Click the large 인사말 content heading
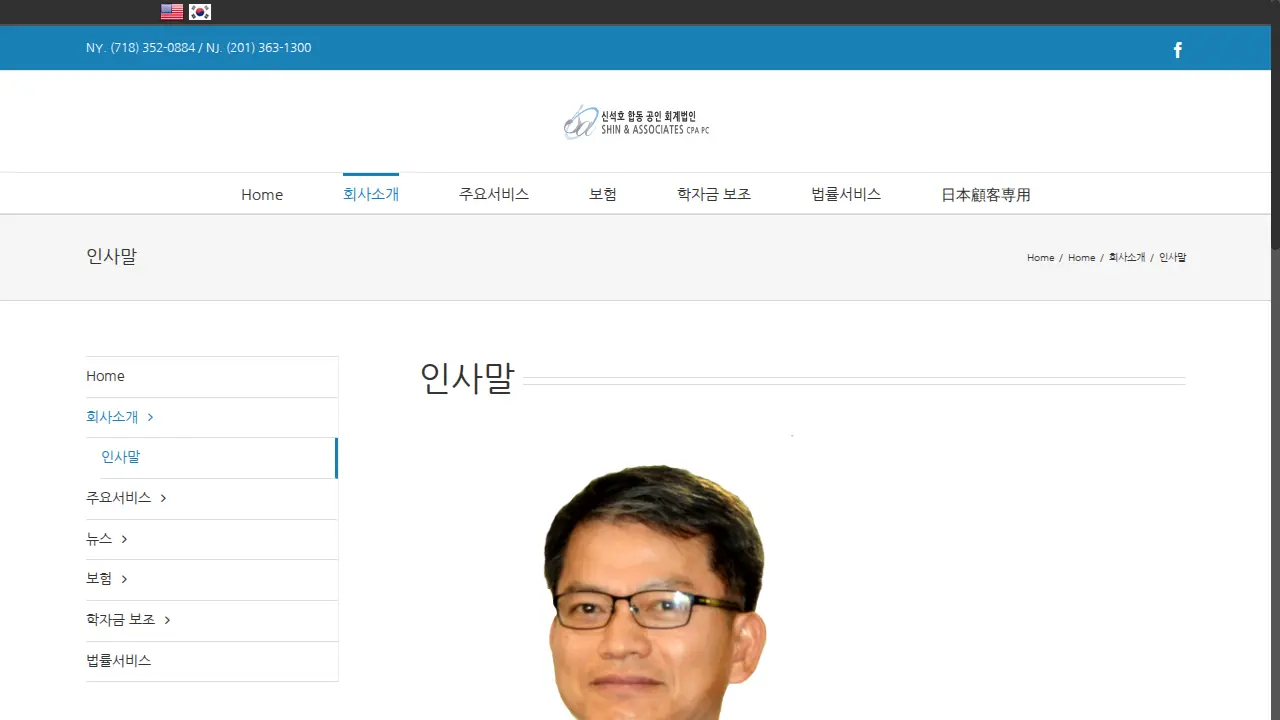This screenshot has height=720, width=1280. 467,379
